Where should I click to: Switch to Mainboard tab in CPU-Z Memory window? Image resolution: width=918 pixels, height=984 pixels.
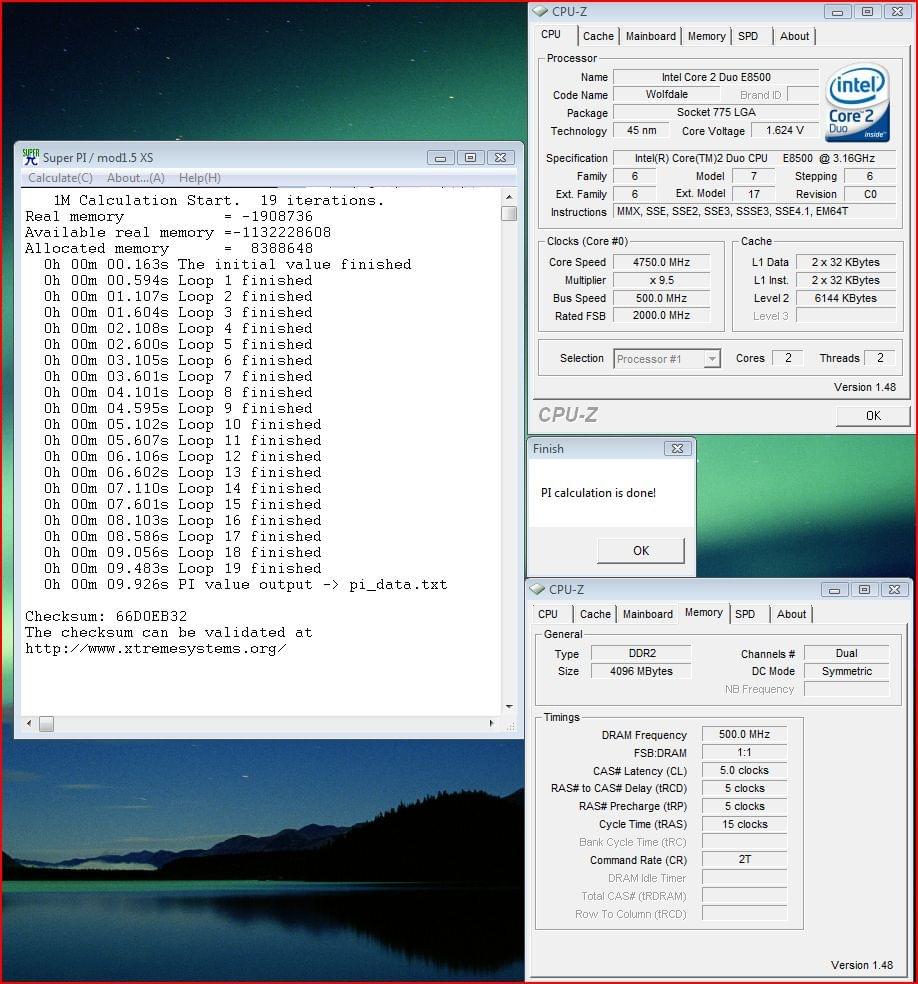pos(648,614)
